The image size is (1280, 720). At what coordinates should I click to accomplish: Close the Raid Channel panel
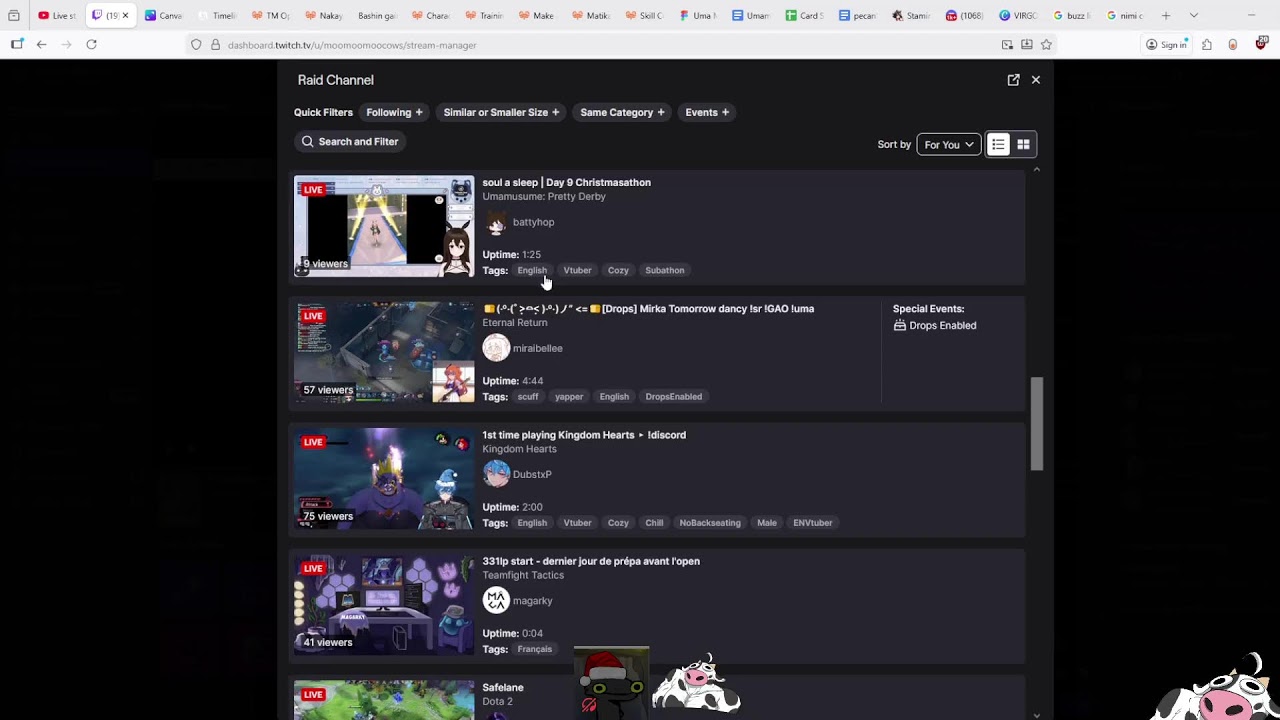1036,80
